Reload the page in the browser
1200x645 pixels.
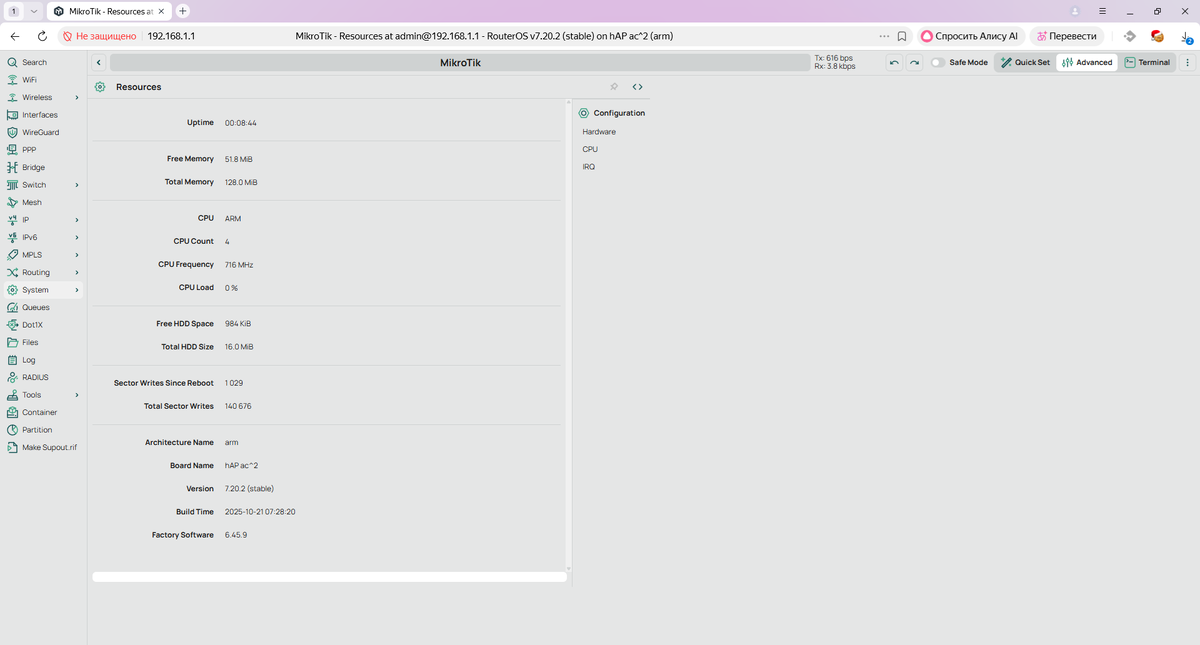pyautogui.click(x=42, y=36)
